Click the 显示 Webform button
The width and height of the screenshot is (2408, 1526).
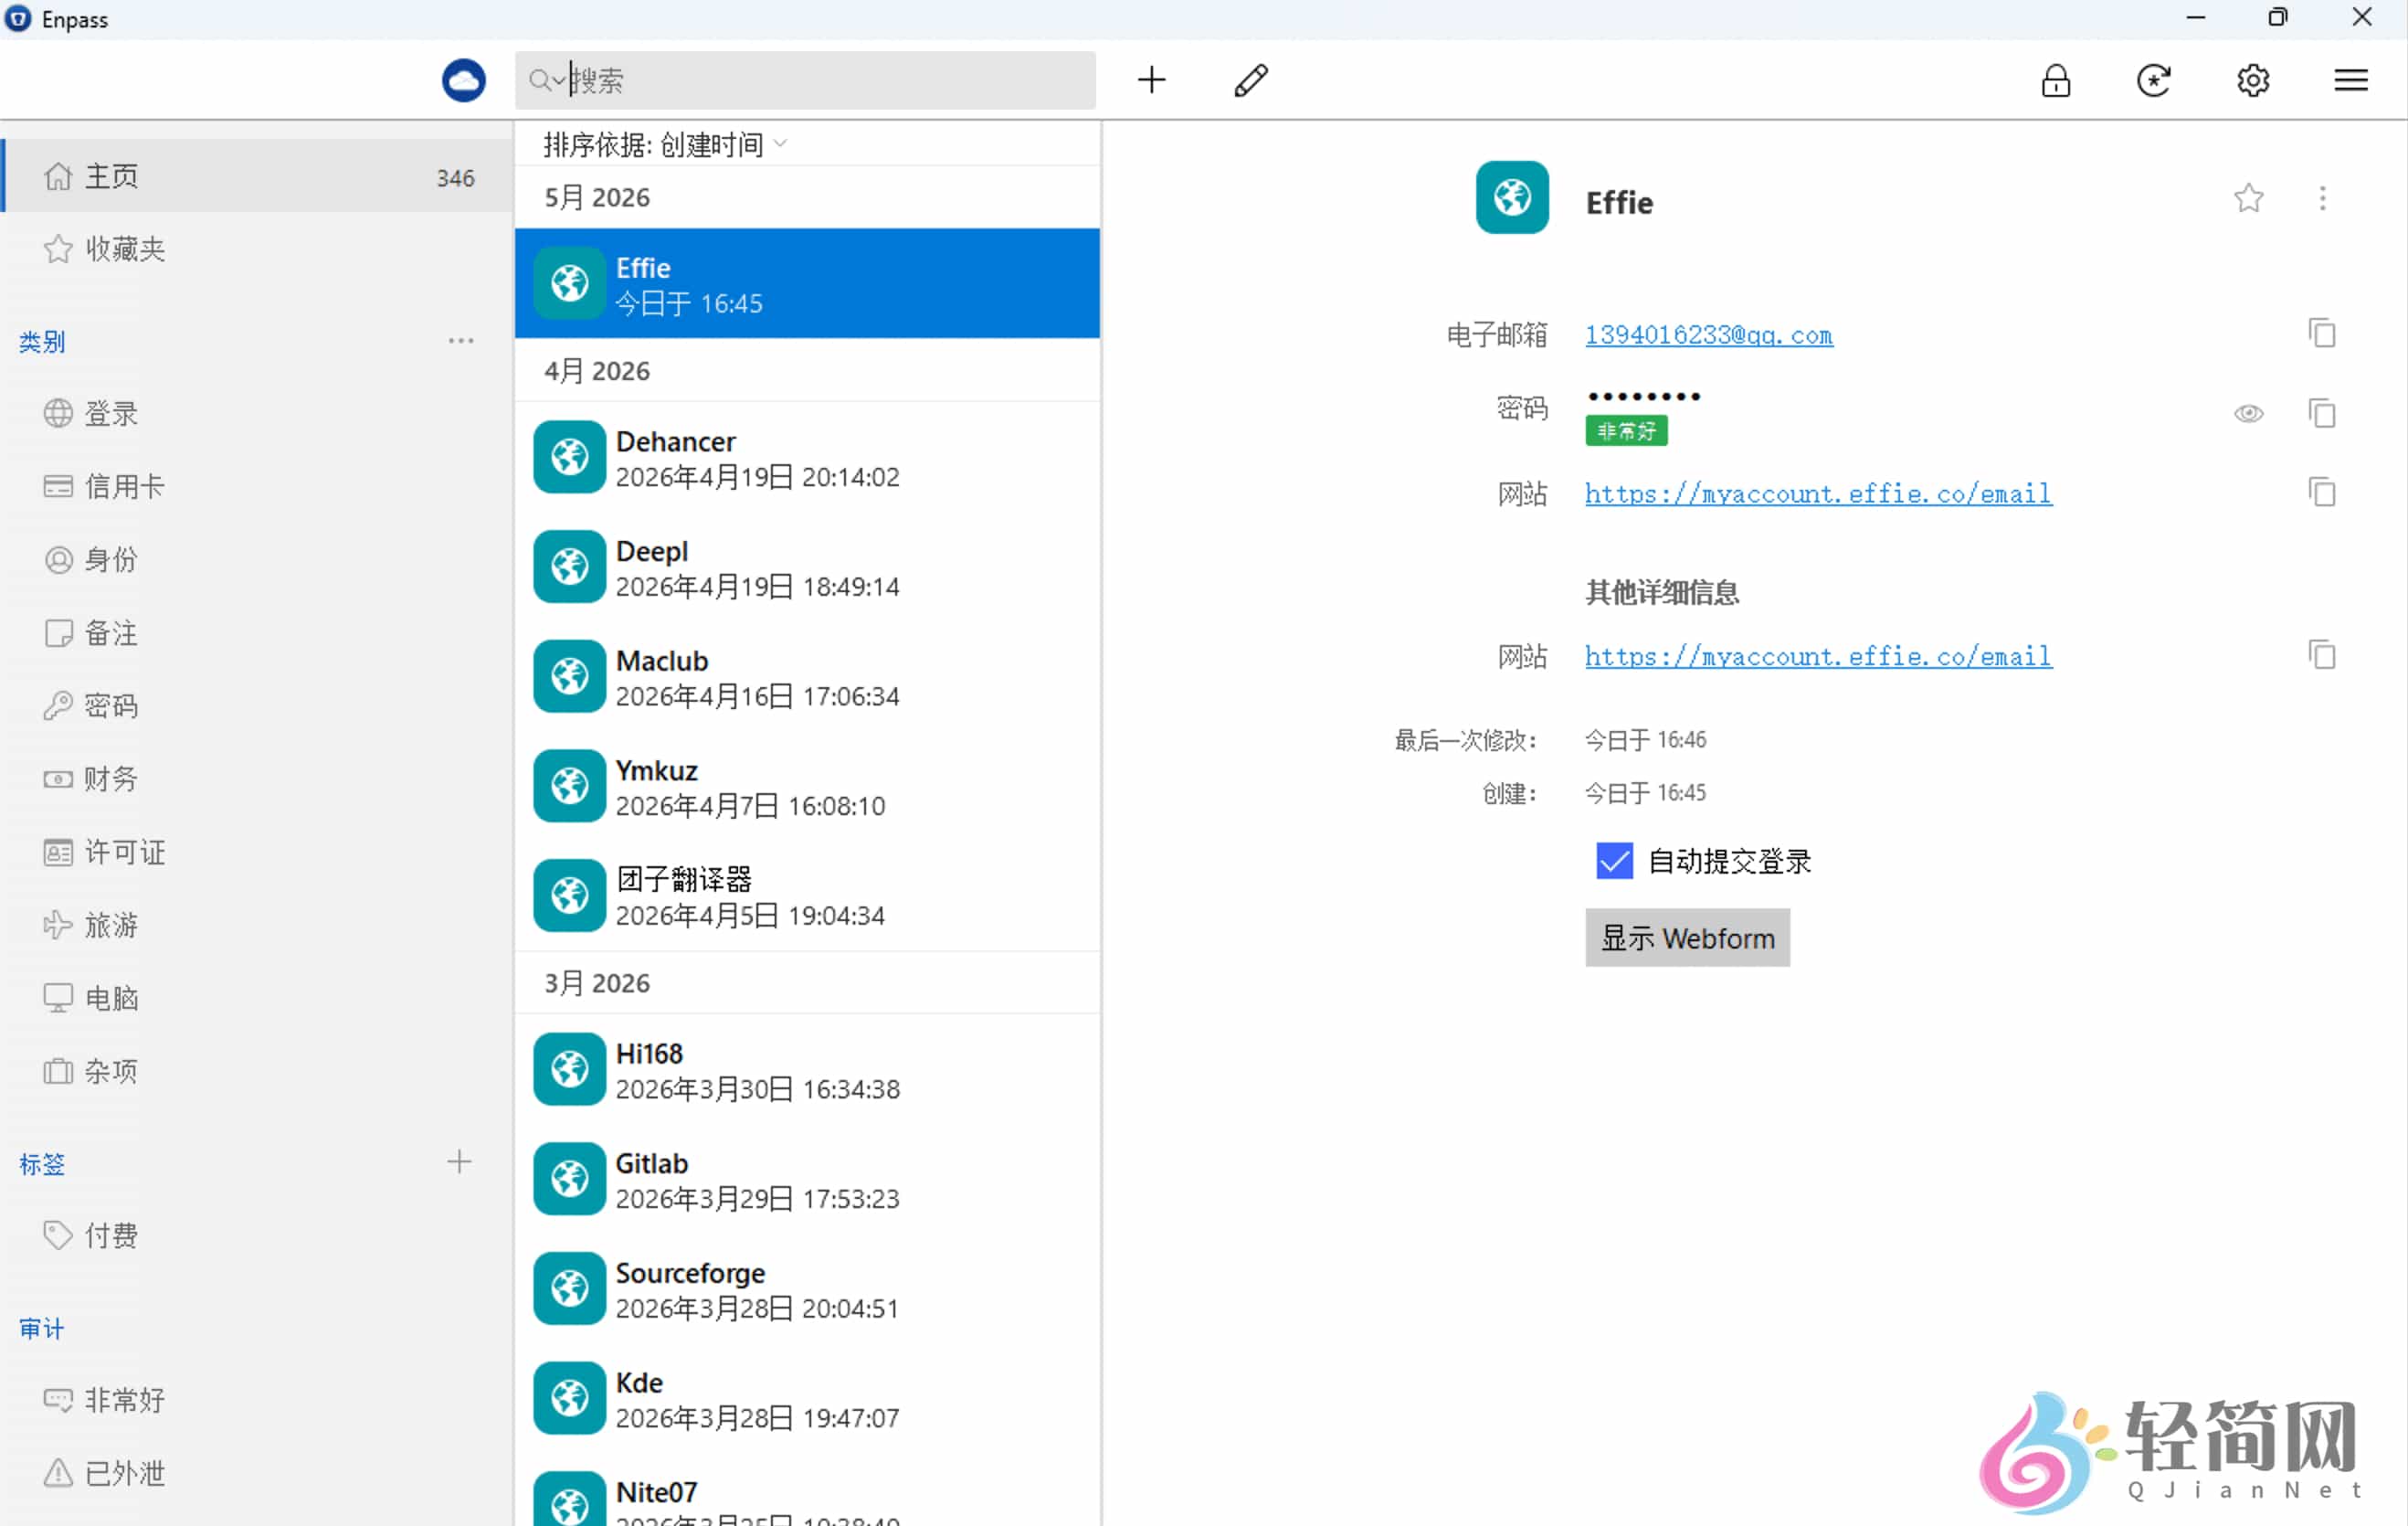pos(1687,937)
